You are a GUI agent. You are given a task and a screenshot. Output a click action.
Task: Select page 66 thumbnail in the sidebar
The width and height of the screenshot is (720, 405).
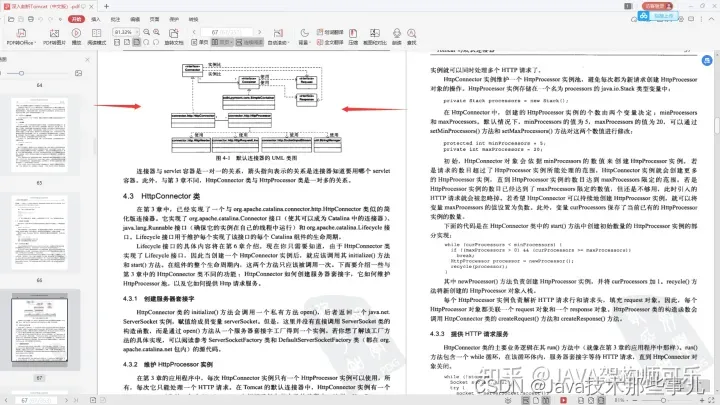pos(39,232)
